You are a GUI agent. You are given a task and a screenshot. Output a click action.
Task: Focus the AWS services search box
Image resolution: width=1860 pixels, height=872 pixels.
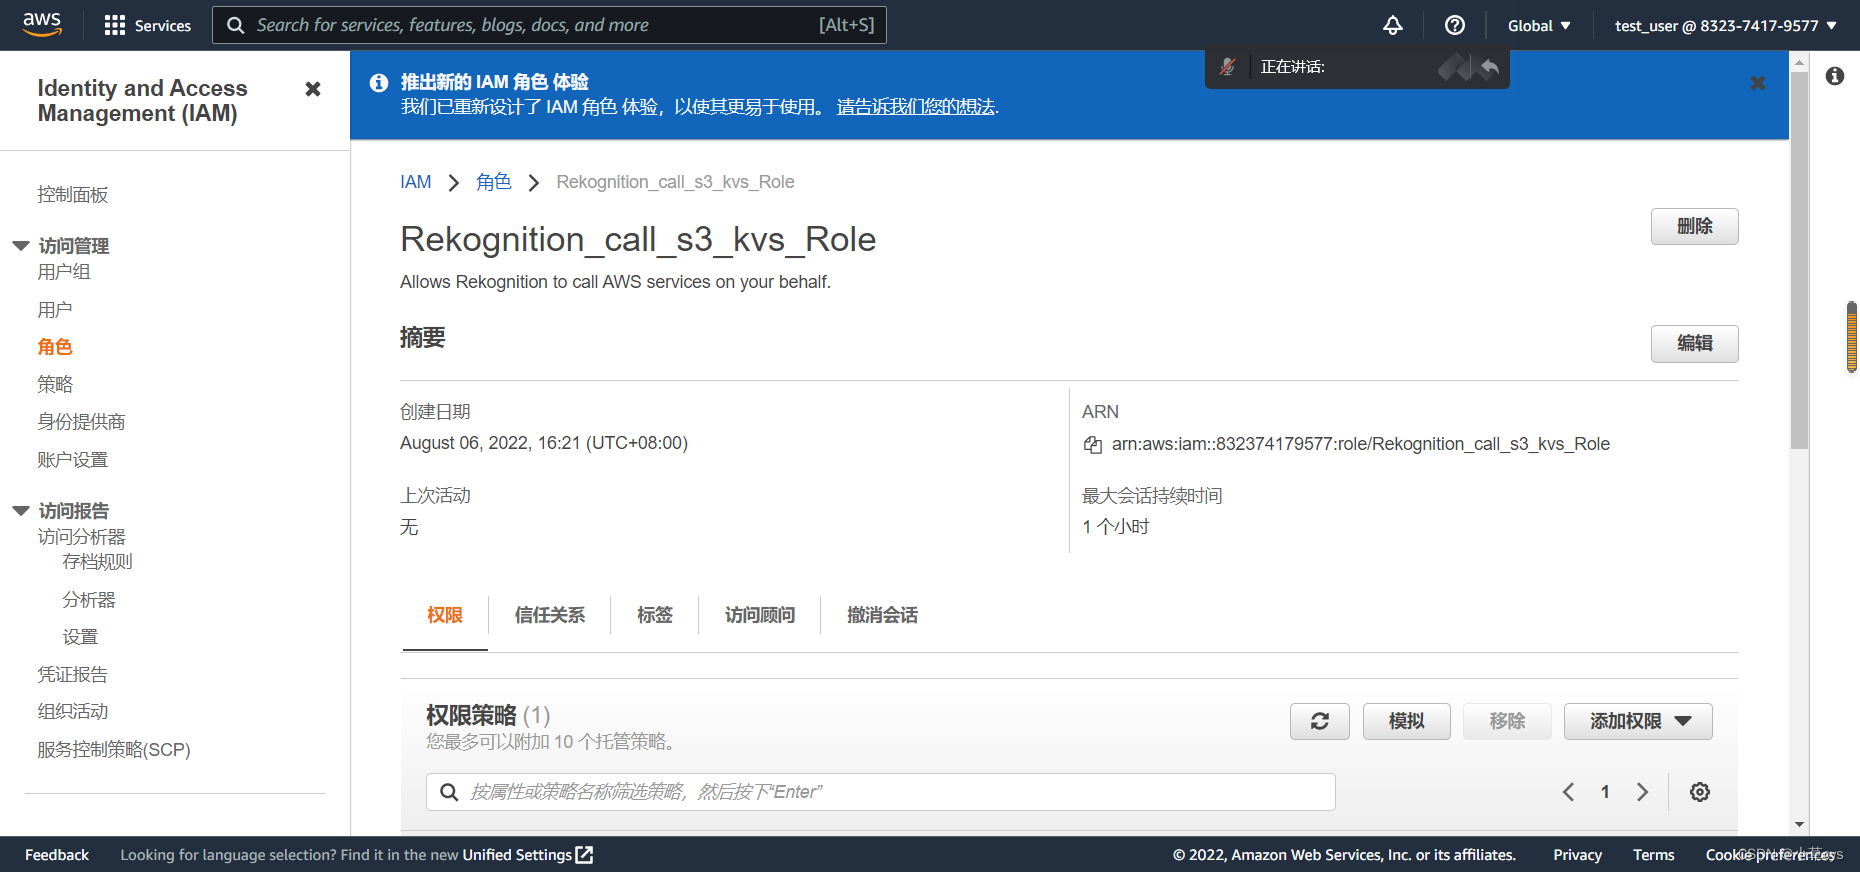tap(549, 25)
